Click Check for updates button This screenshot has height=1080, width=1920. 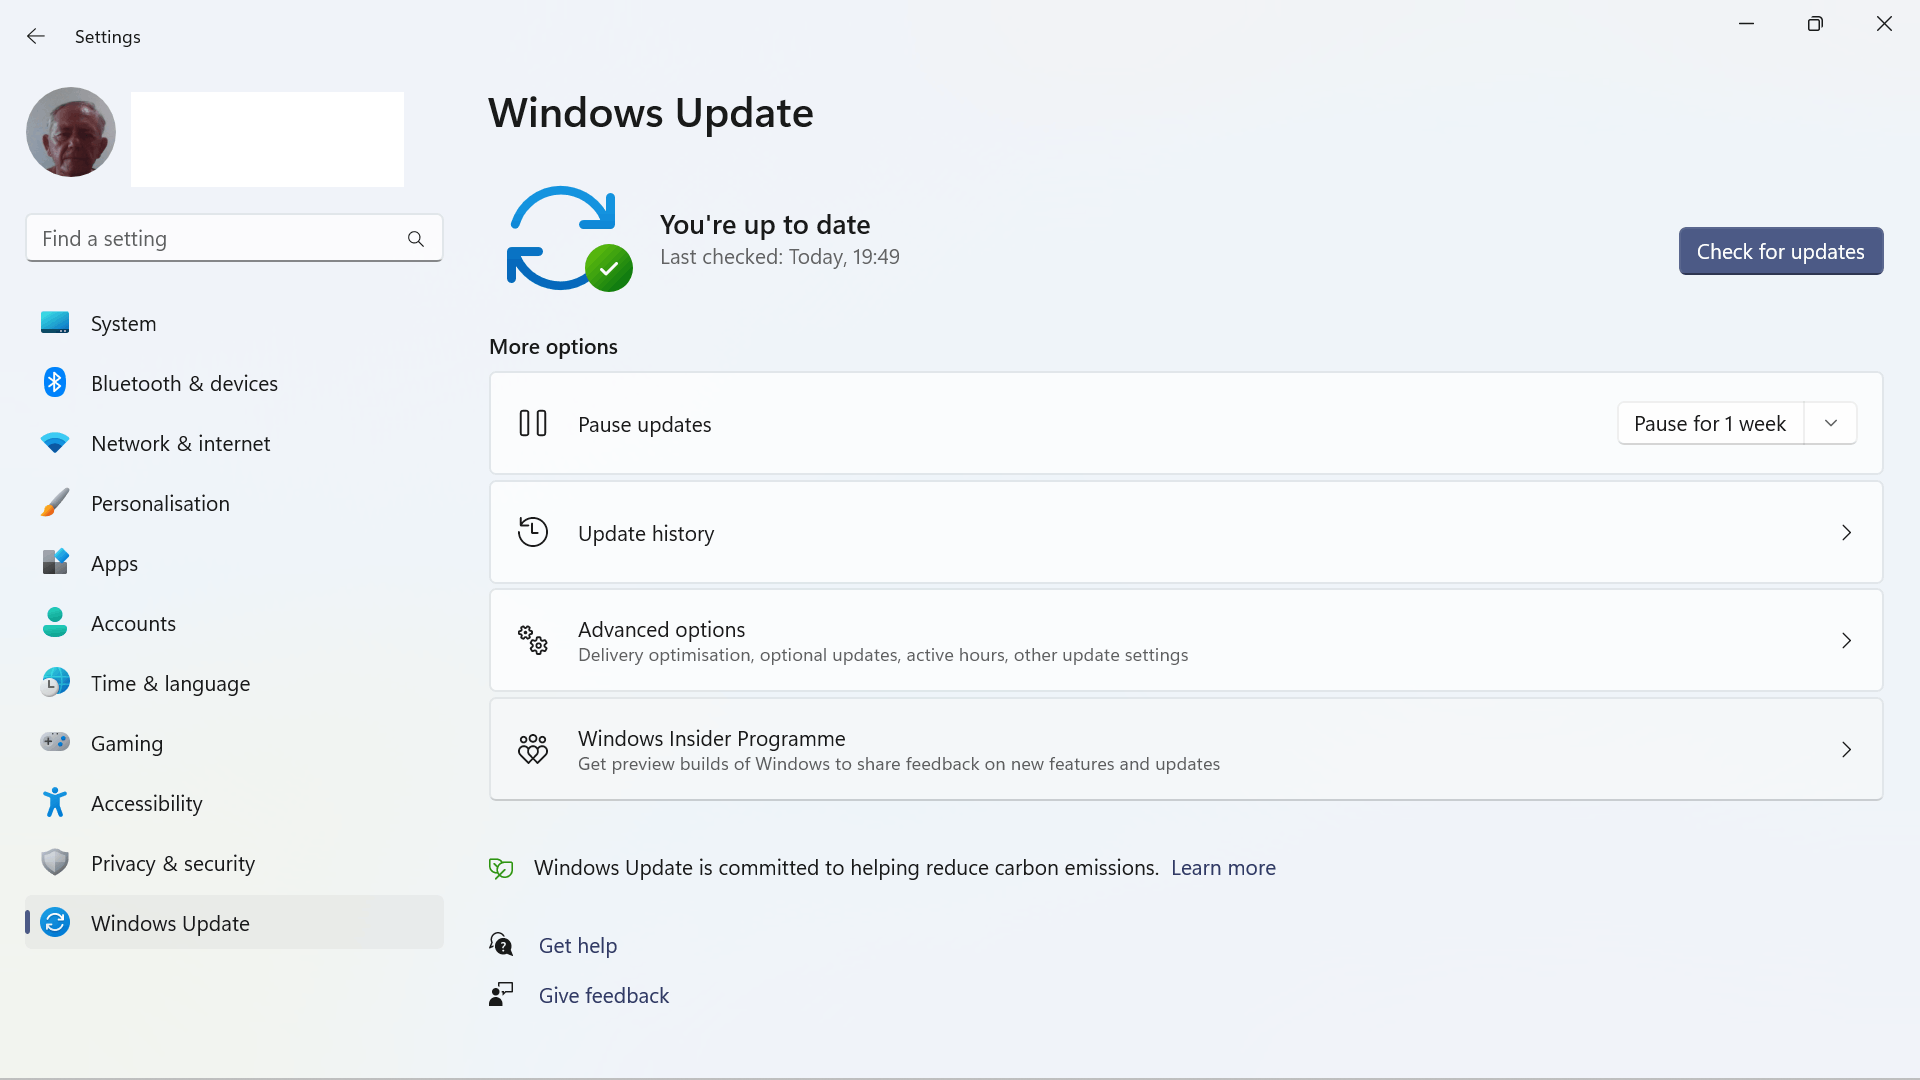[x=1780, y=251]
